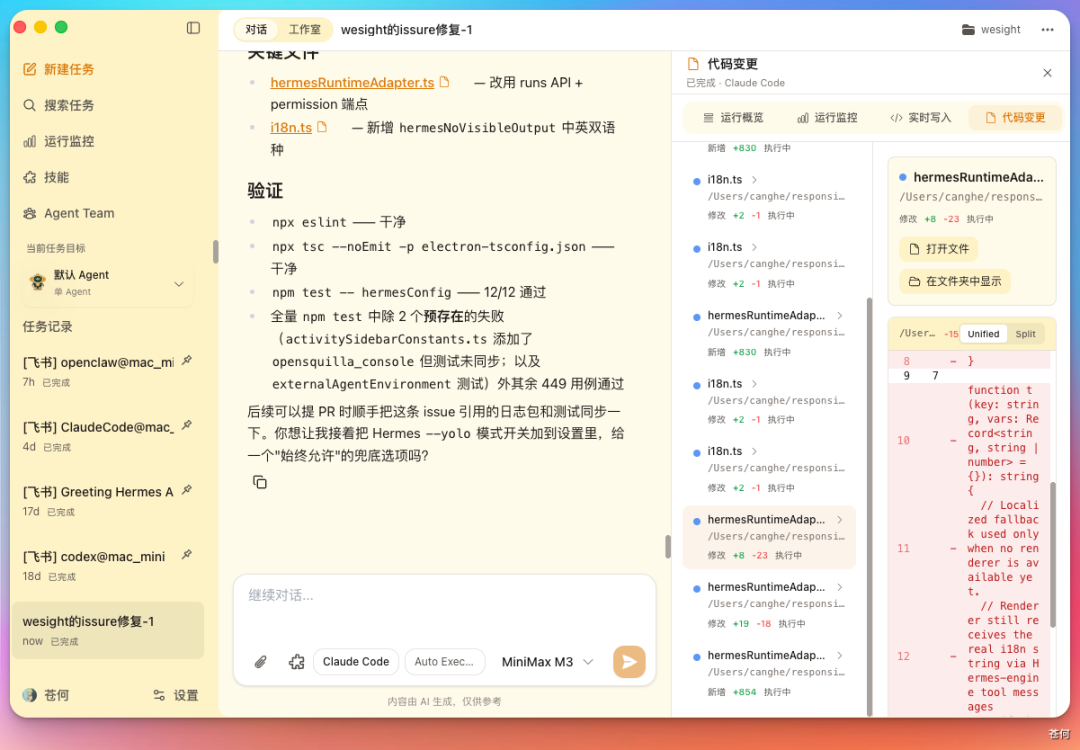Click file icon beside hermesRuntimeAdapter.ts link

coord(445,82)
